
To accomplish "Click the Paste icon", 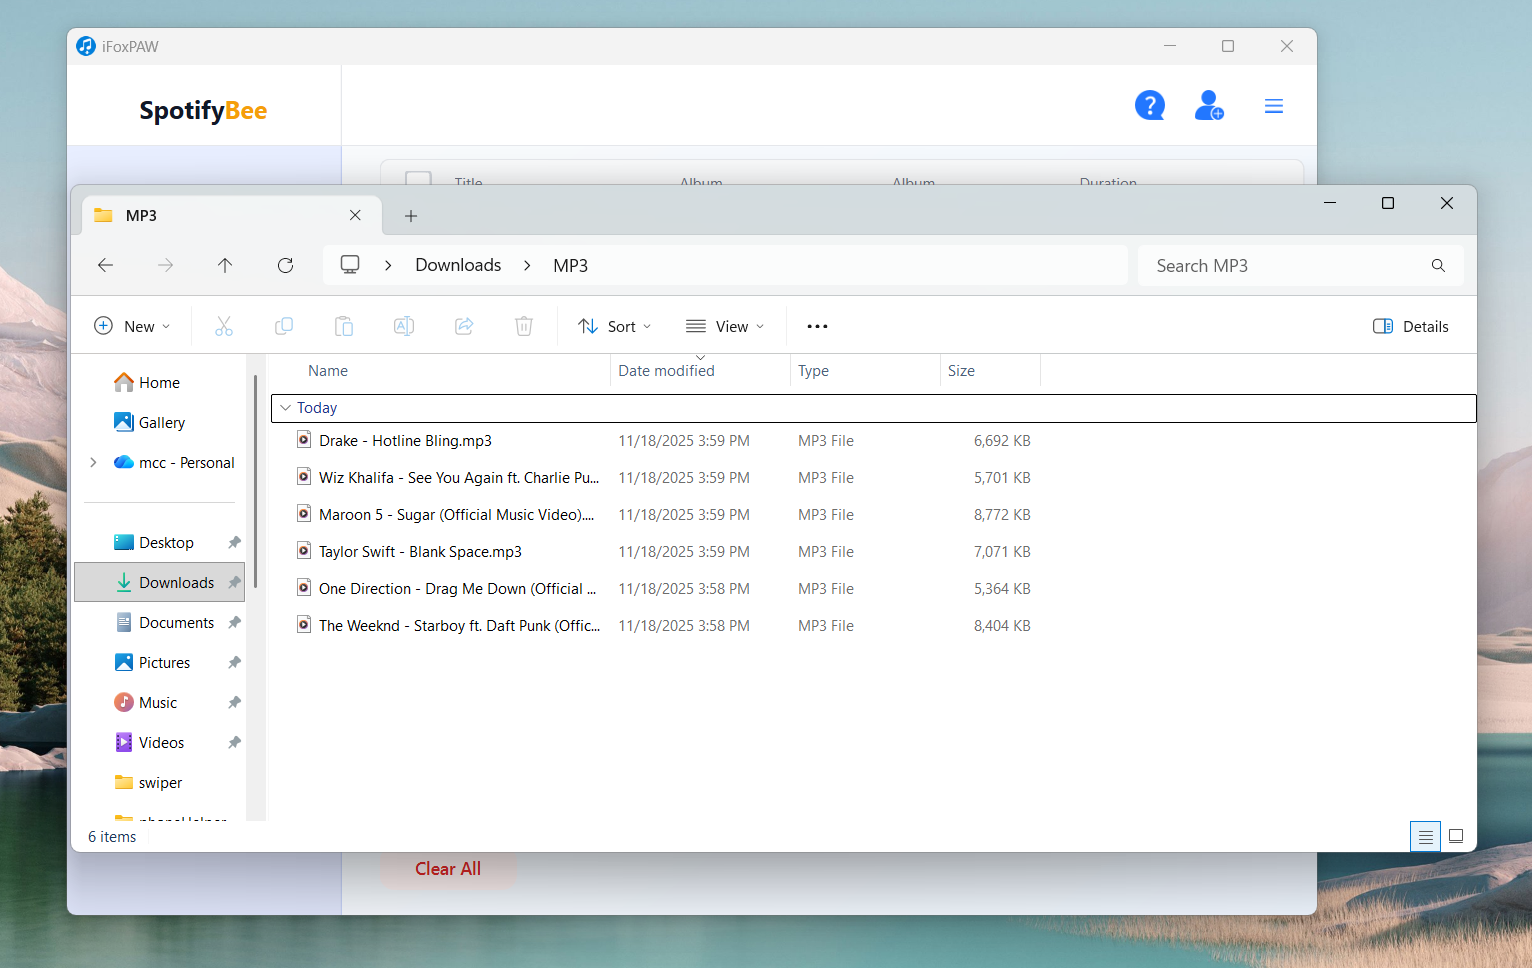I will pos(344,325).
